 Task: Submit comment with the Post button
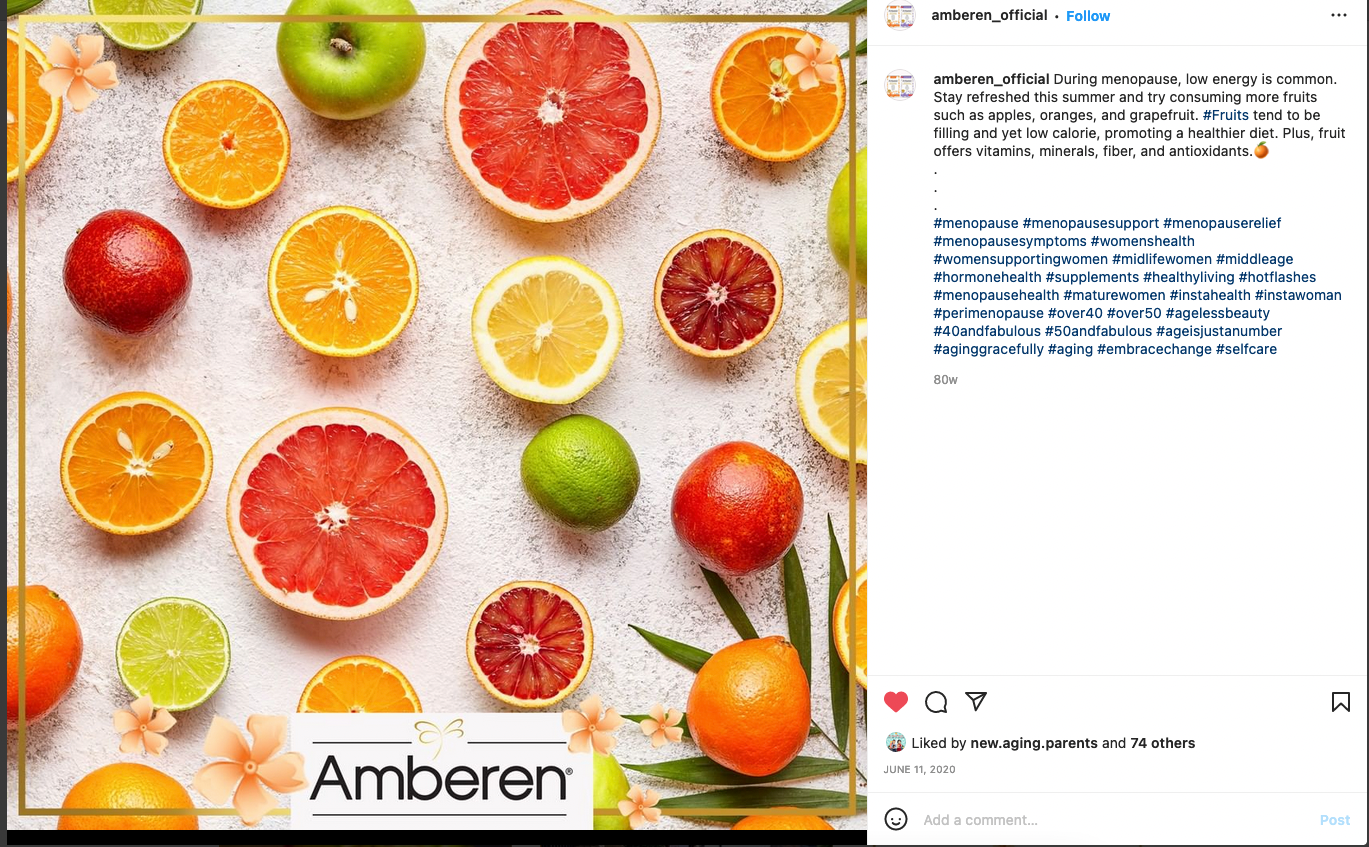click(x=1335, y=820)
